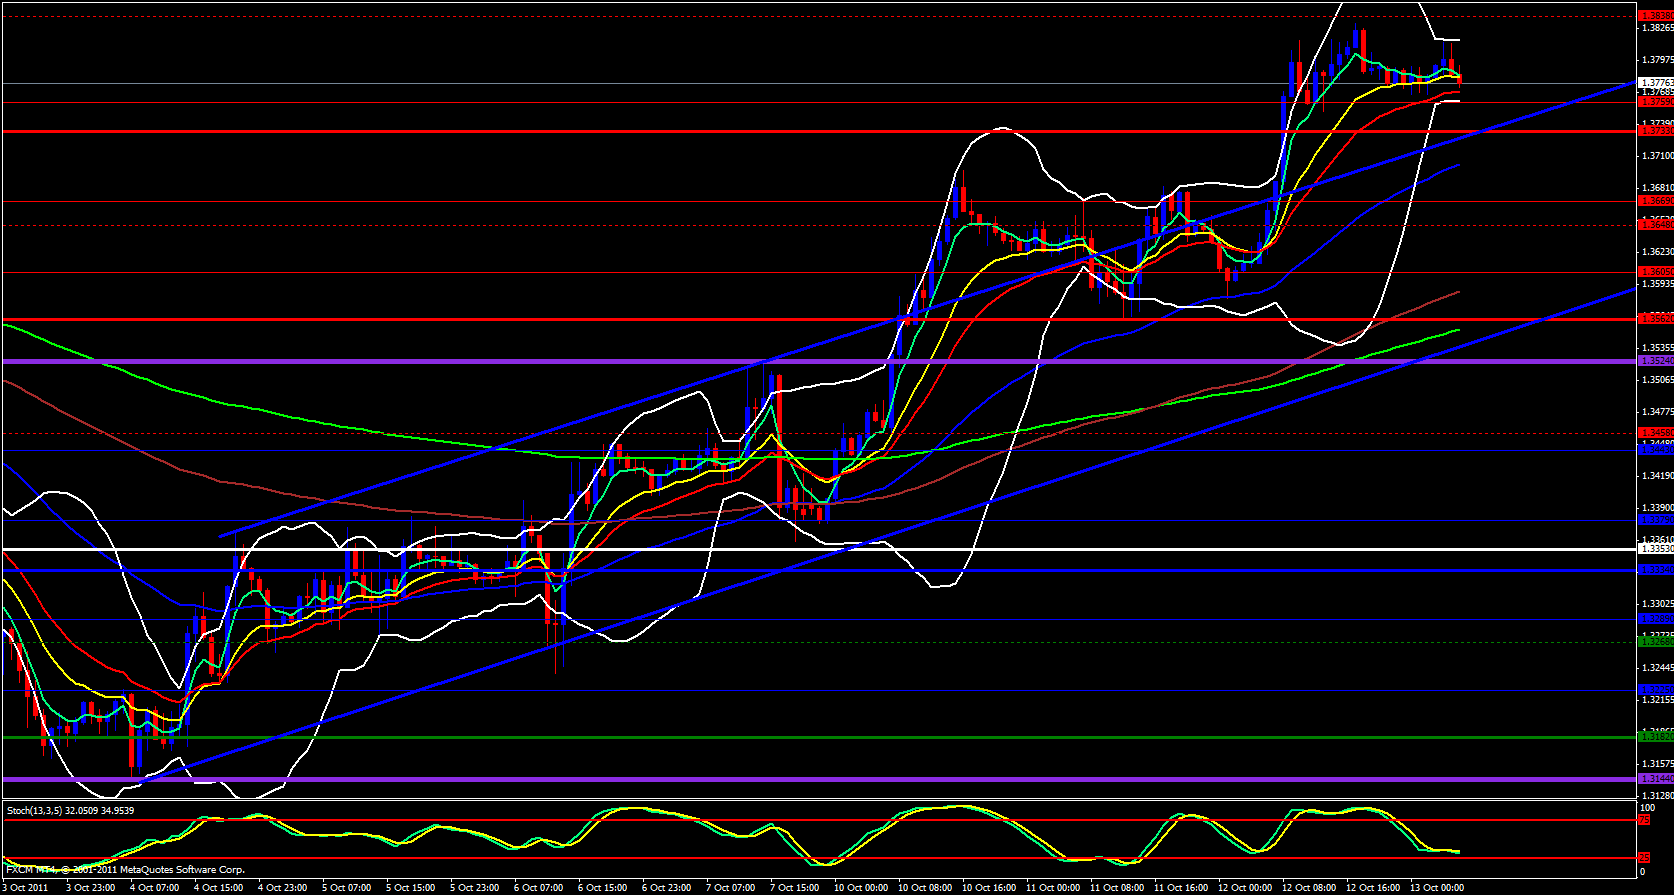Viewport: 1674px width, 895px height.
Task: Click the 100 label on stochastic scale
Action: (x=1647, y=807)
